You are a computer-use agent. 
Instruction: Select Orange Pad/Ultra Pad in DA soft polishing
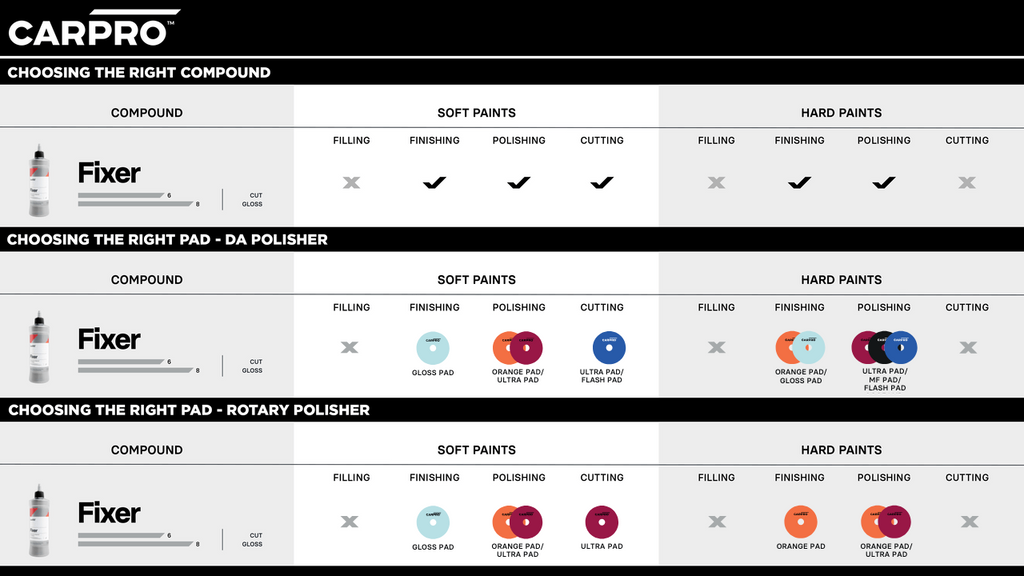pos(518,347)
